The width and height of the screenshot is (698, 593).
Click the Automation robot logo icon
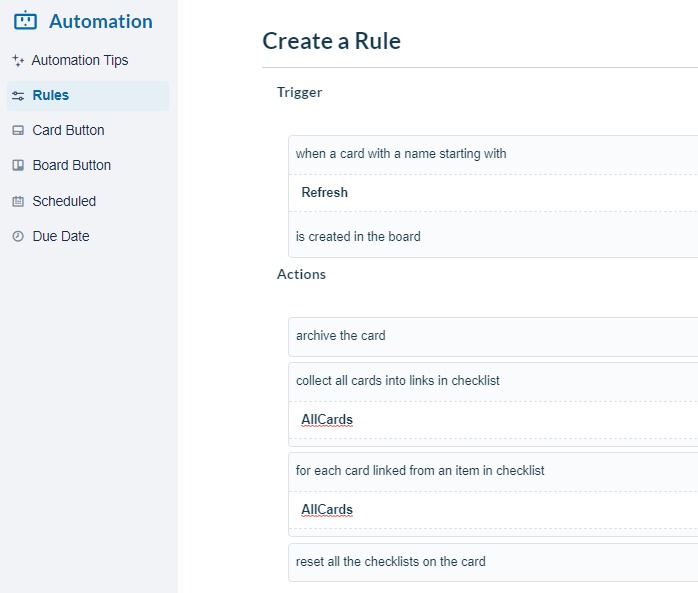click(25, 20)
